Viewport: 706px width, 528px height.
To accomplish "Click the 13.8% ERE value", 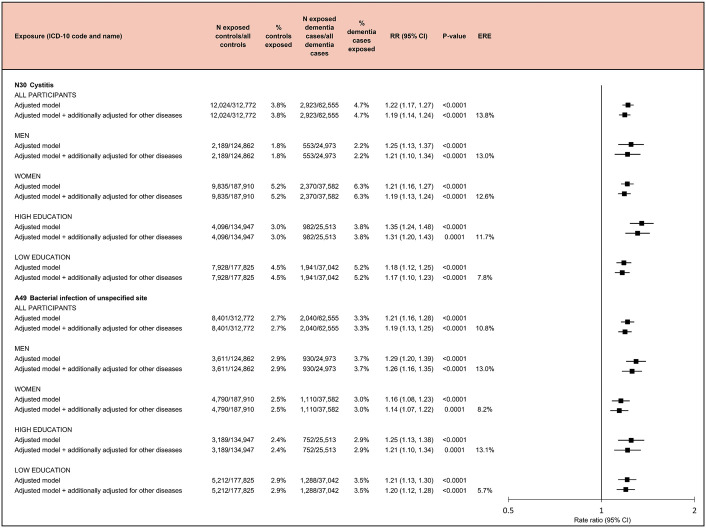I will (484, 115).
